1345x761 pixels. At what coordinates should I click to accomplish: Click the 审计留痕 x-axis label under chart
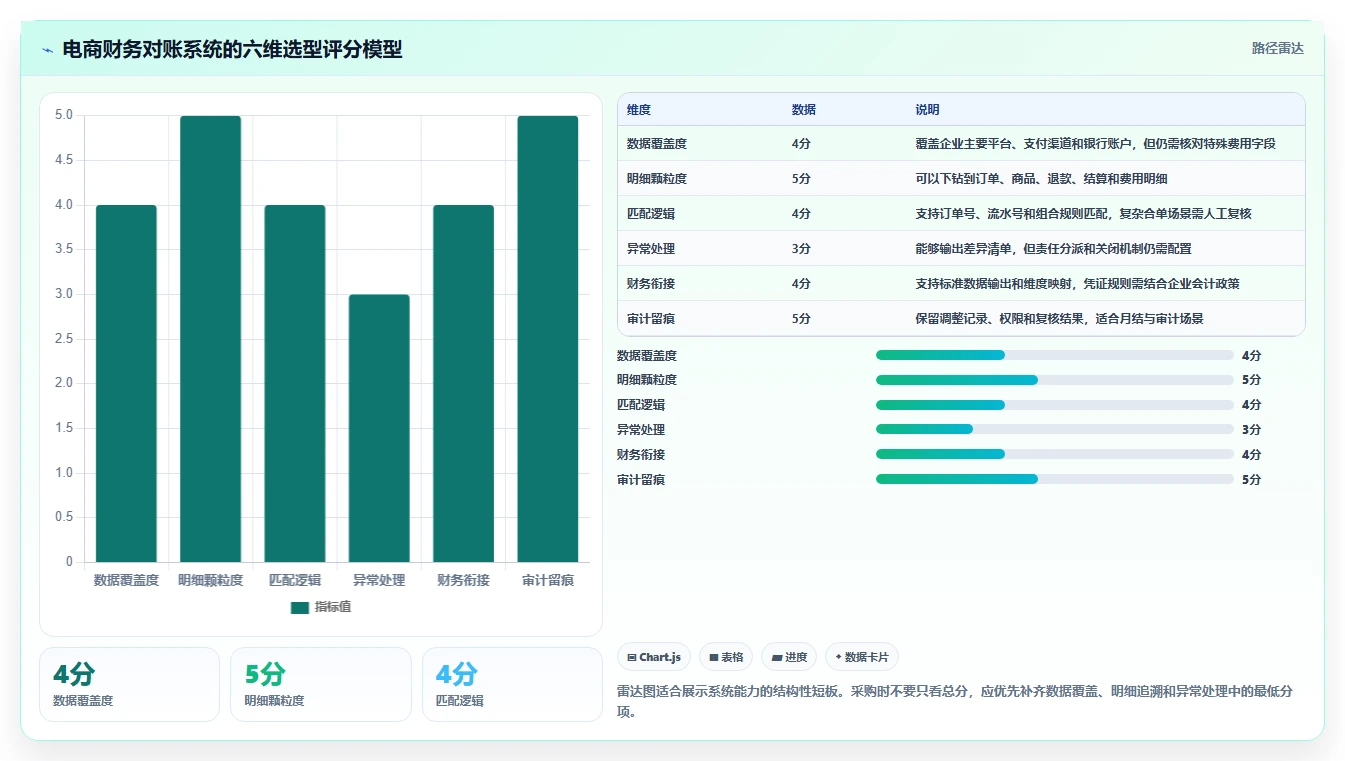point(548,580)
